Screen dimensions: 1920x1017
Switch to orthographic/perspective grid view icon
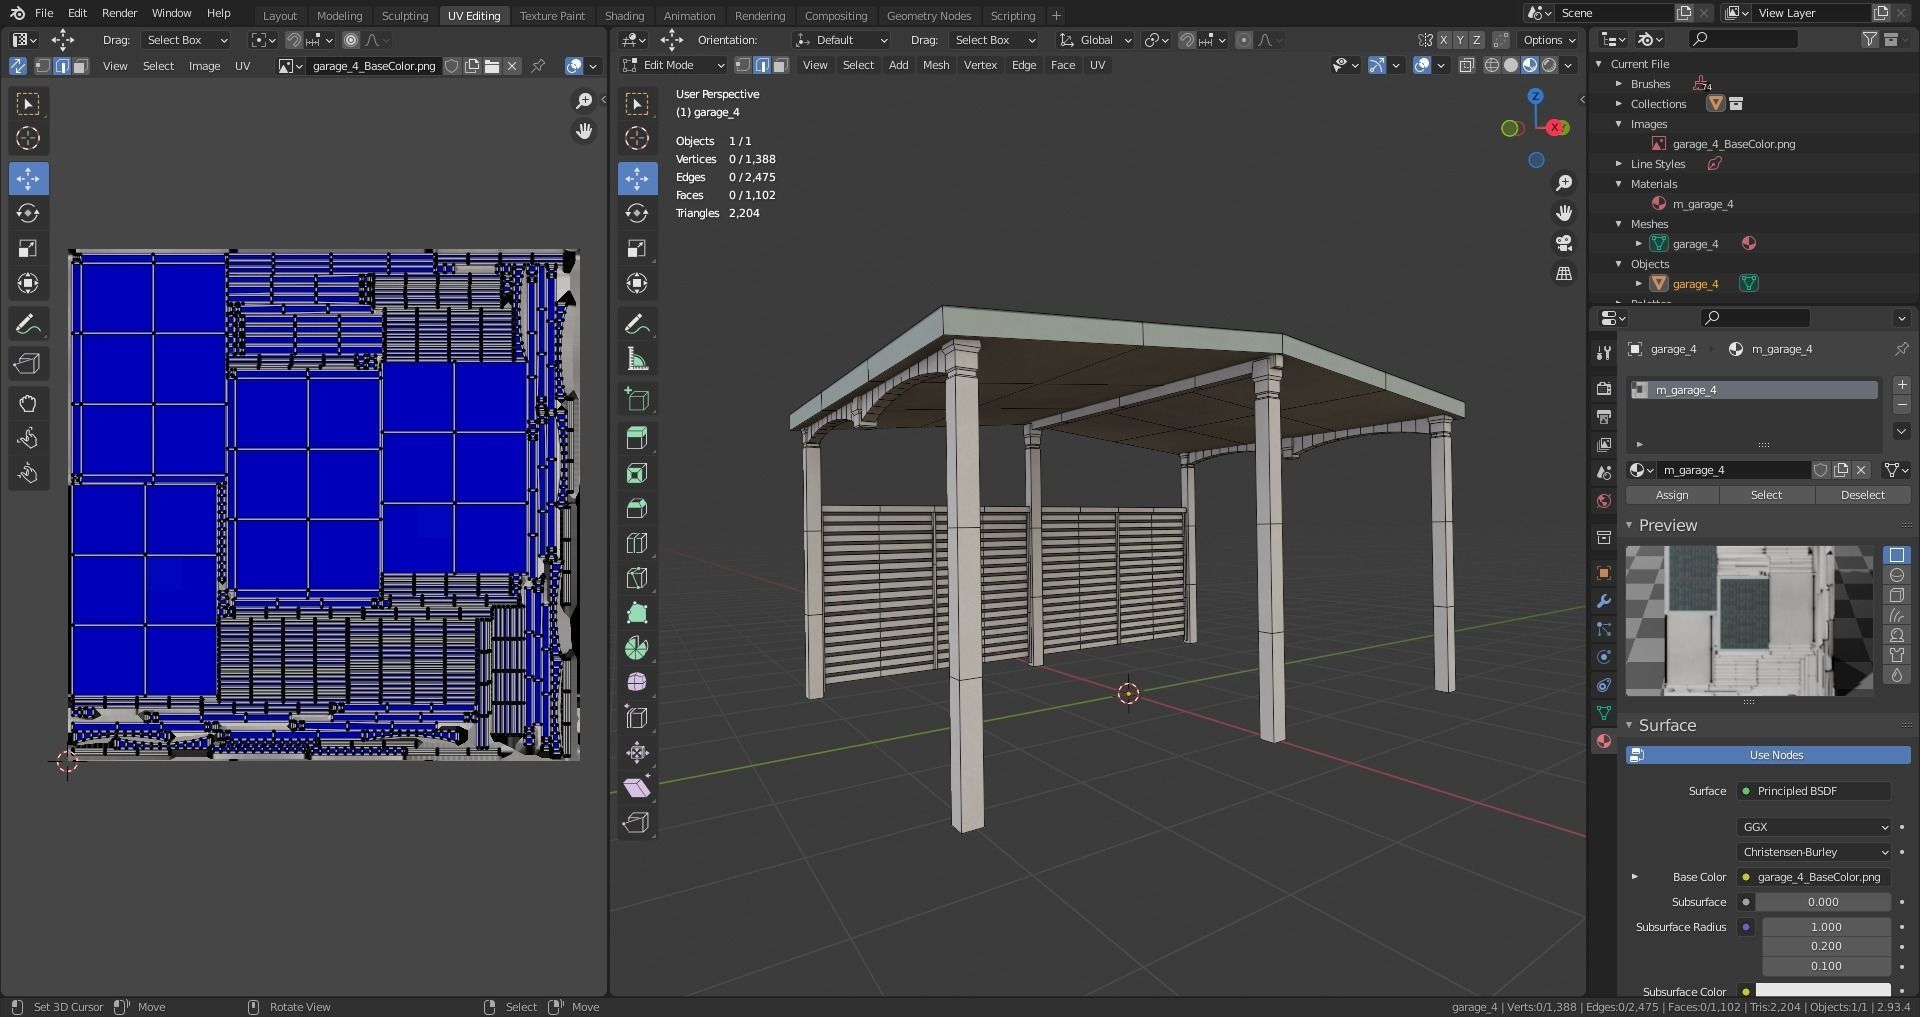1564,273
